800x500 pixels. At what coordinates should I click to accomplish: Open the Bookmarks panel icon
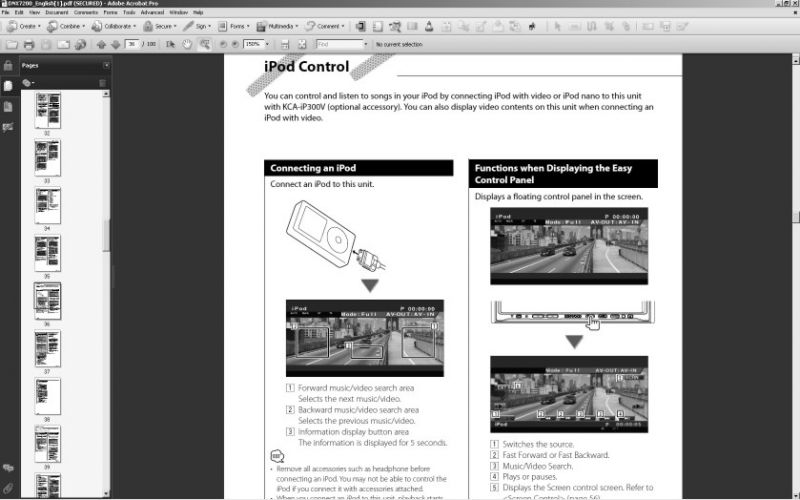(8, 107)
